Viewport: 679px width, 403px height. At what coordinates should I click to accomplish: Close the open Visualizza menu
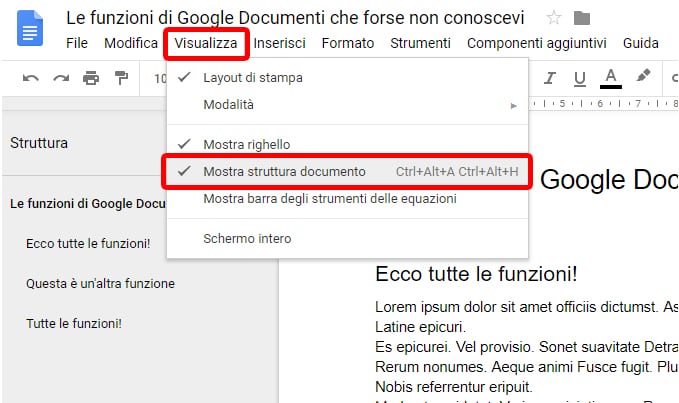[204, 43]
